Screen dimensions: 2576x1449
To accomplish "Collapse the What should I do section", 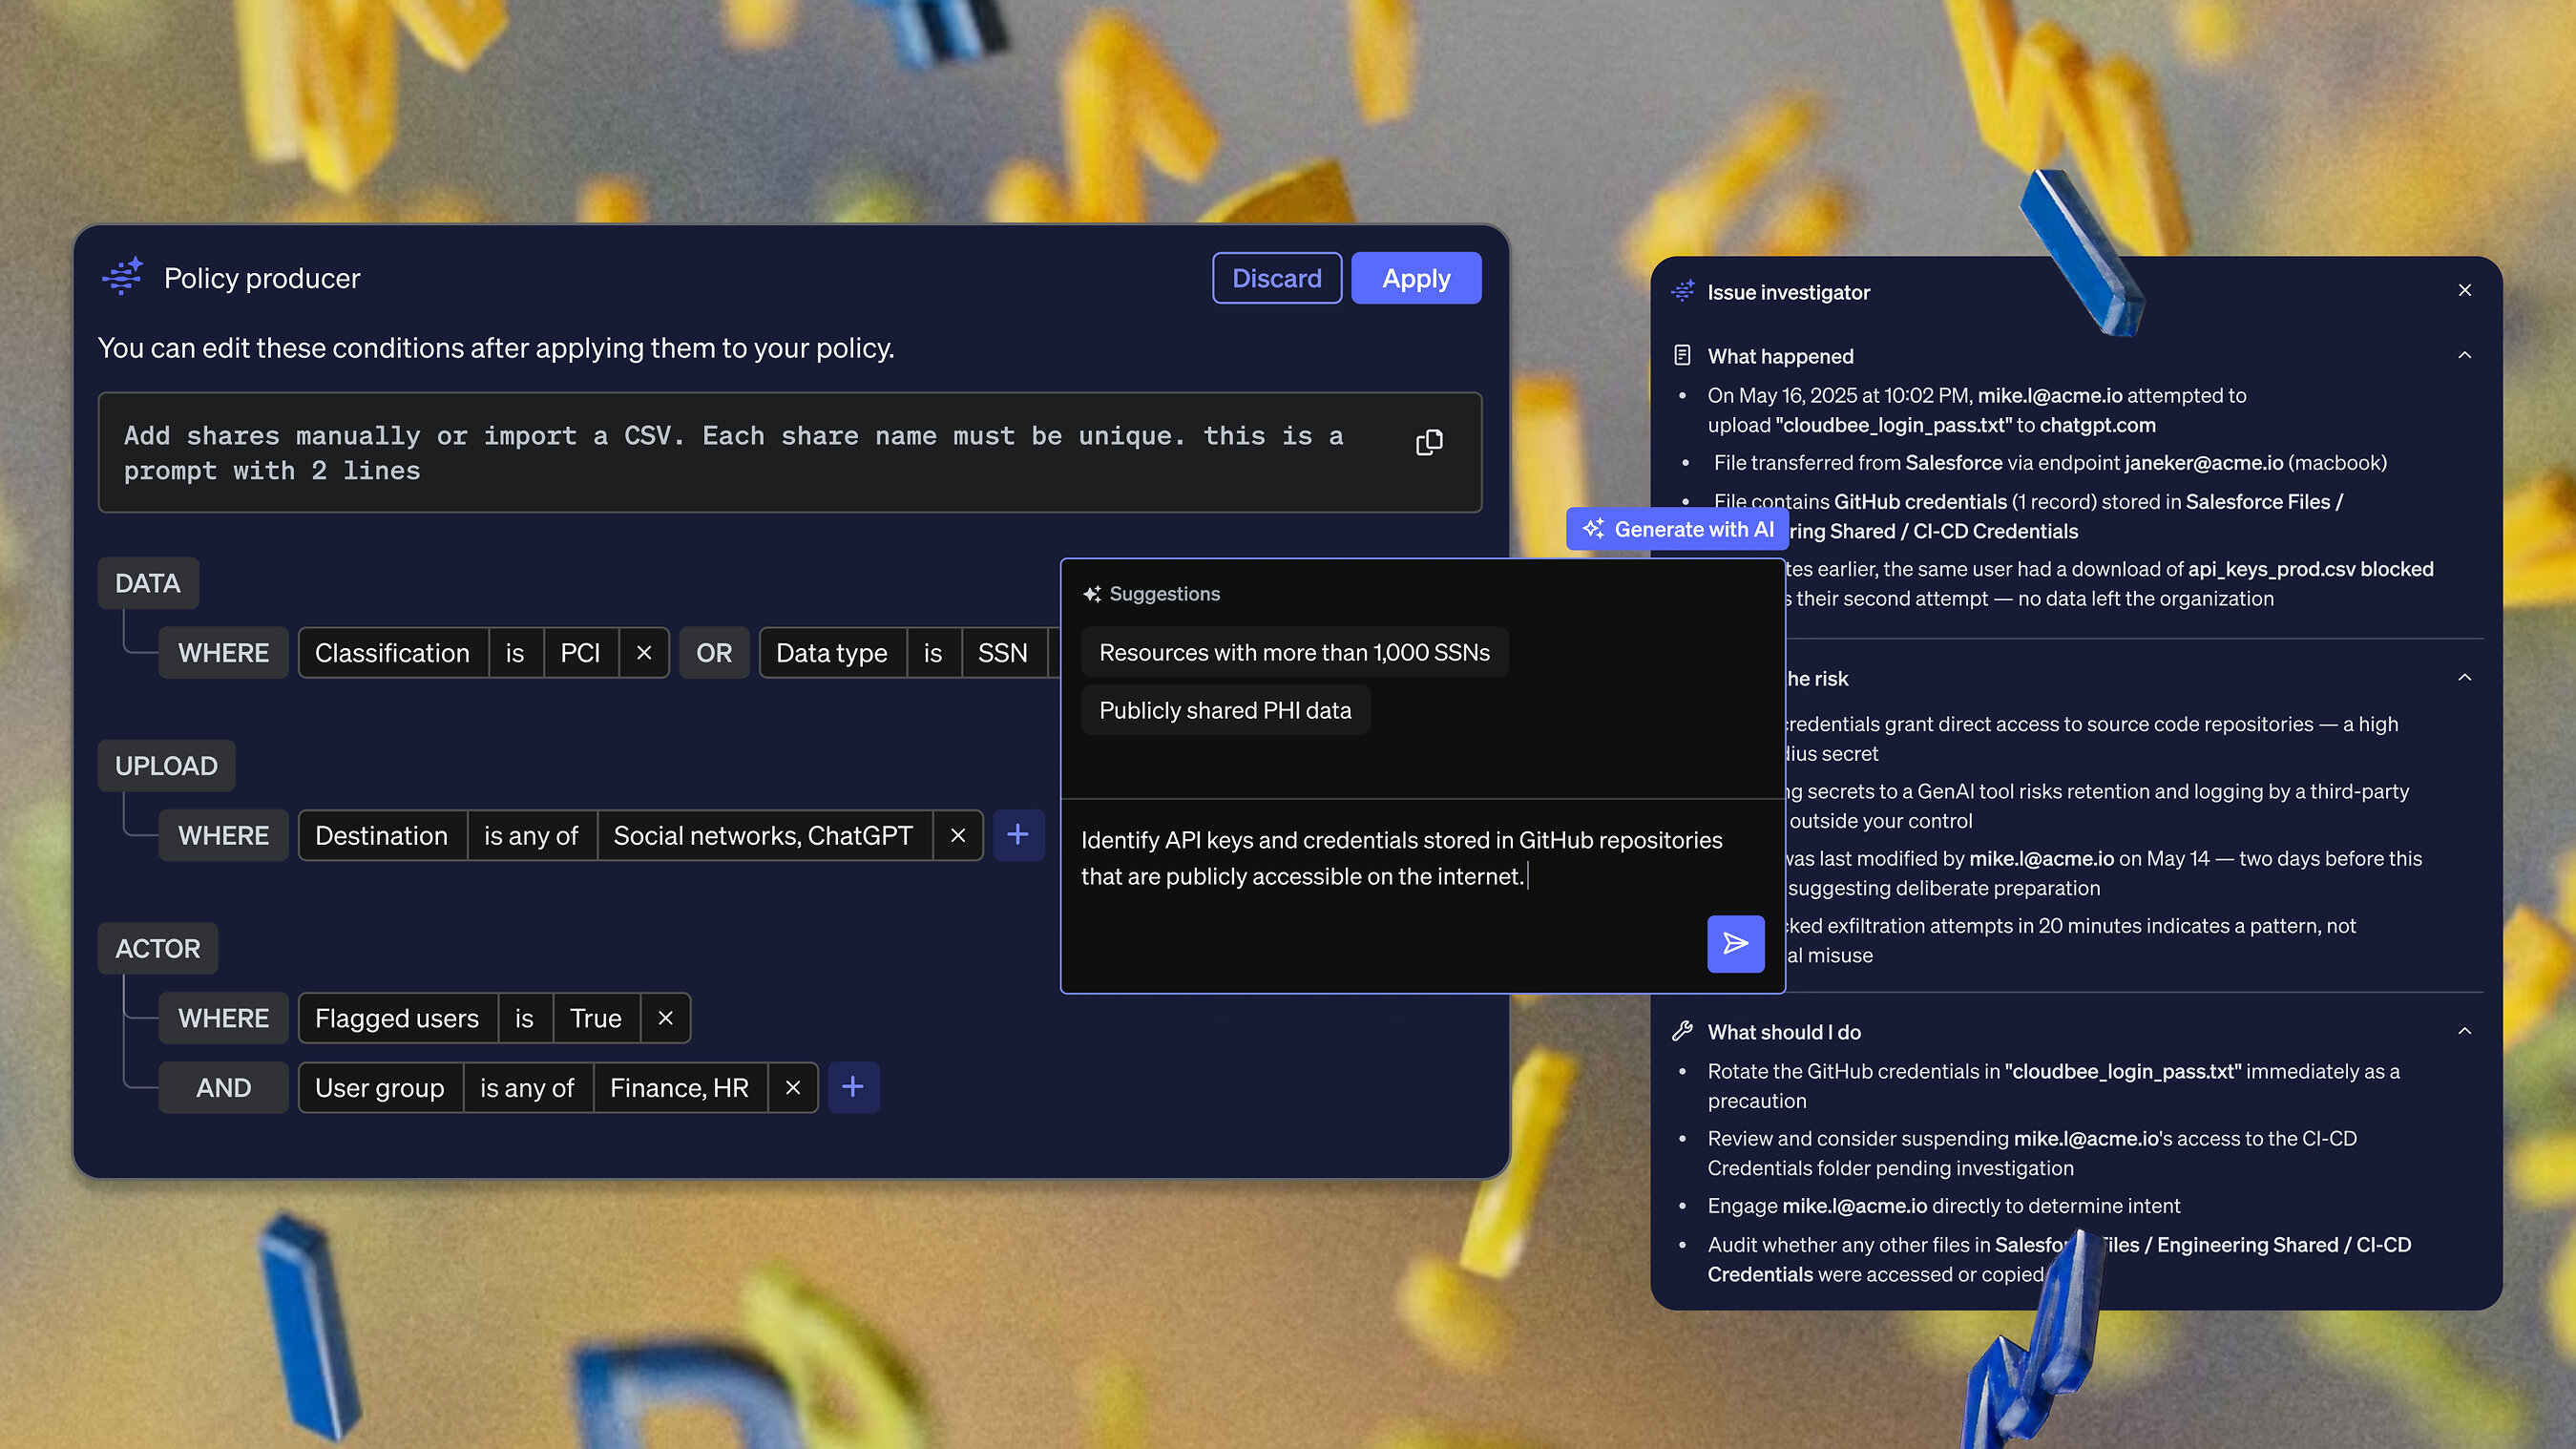I will (2465, 1031).
